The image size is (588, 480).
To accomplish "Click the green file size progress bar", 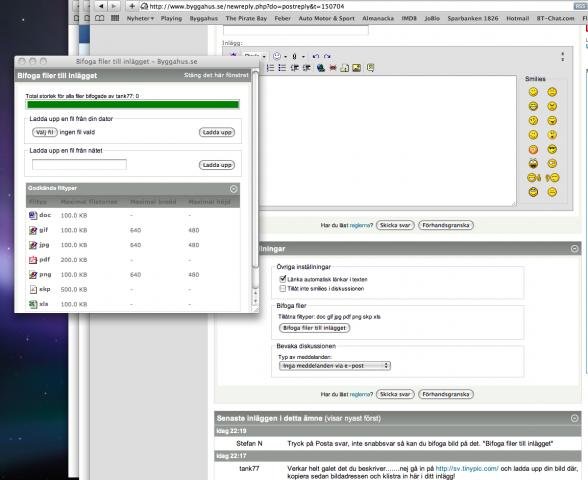I will point(133,105).
